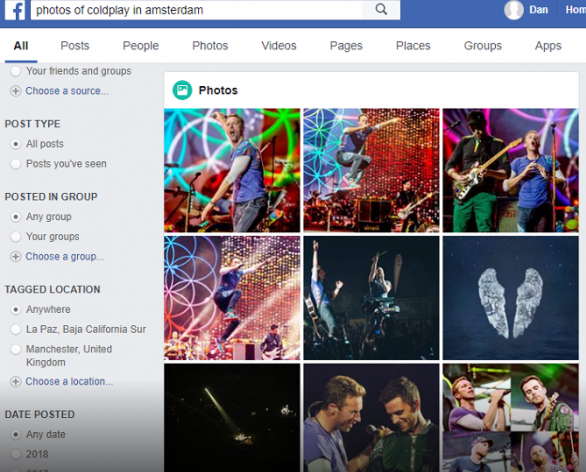Switch to the People tab

pos(141,46)
